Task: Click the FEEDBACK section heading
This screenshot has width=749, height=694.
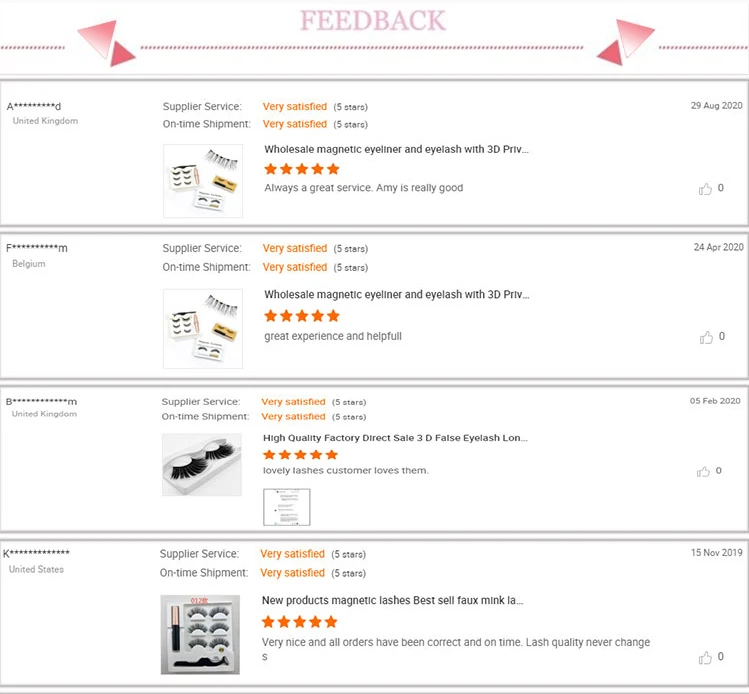Action: point(373,22)
